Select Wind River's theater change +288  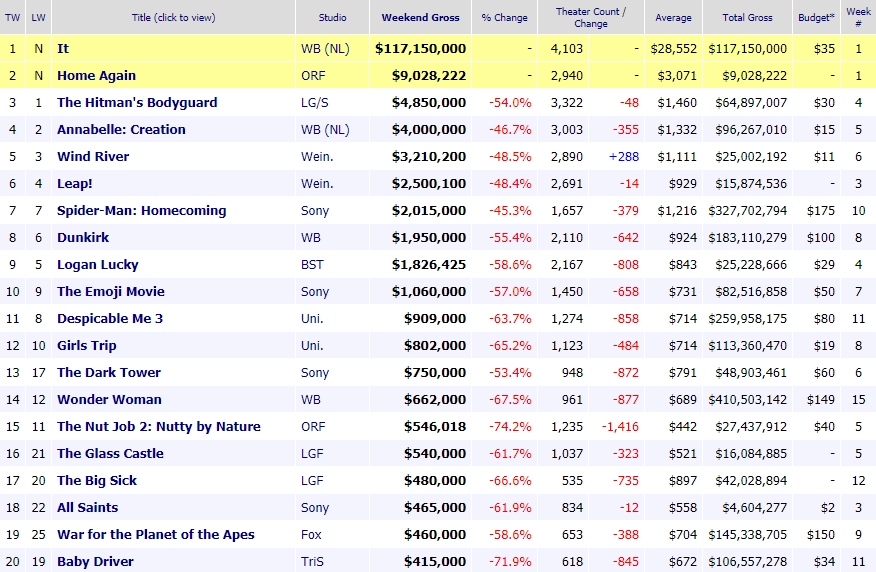[x=623, y=156]
